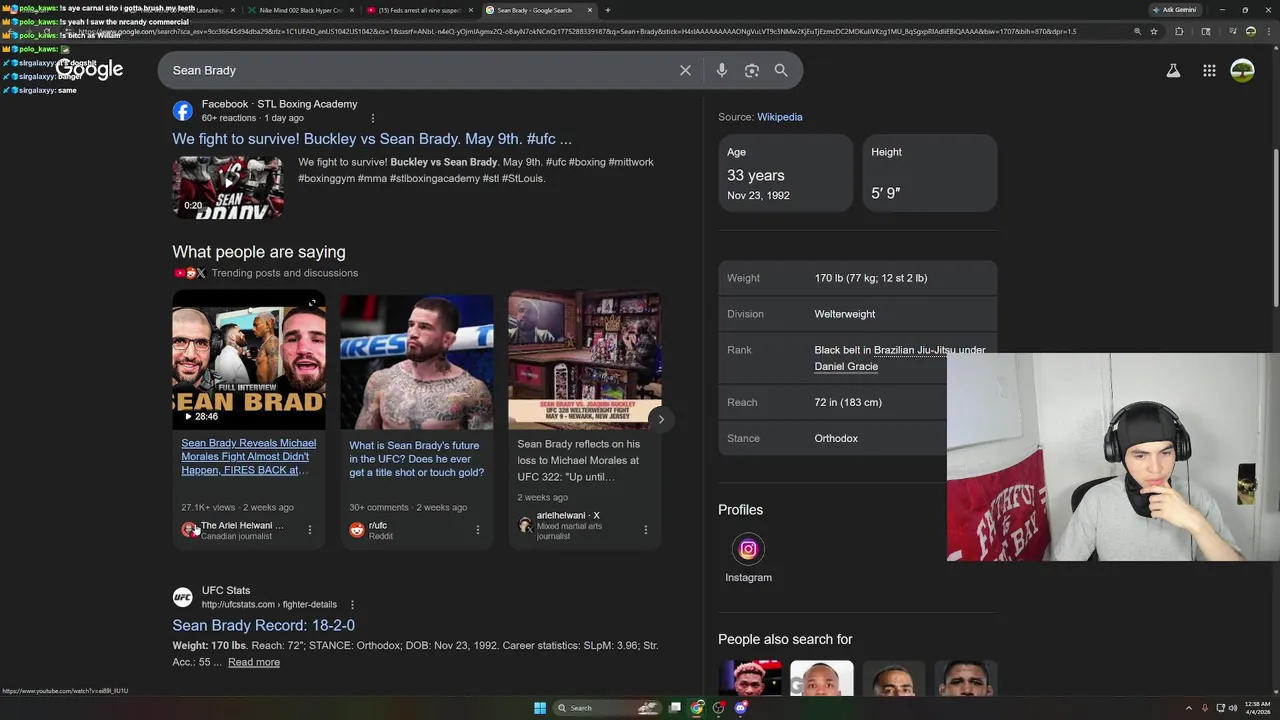1280x720 pixels.
Task: Open We fight to survive Buckley link
Action: 372,139
